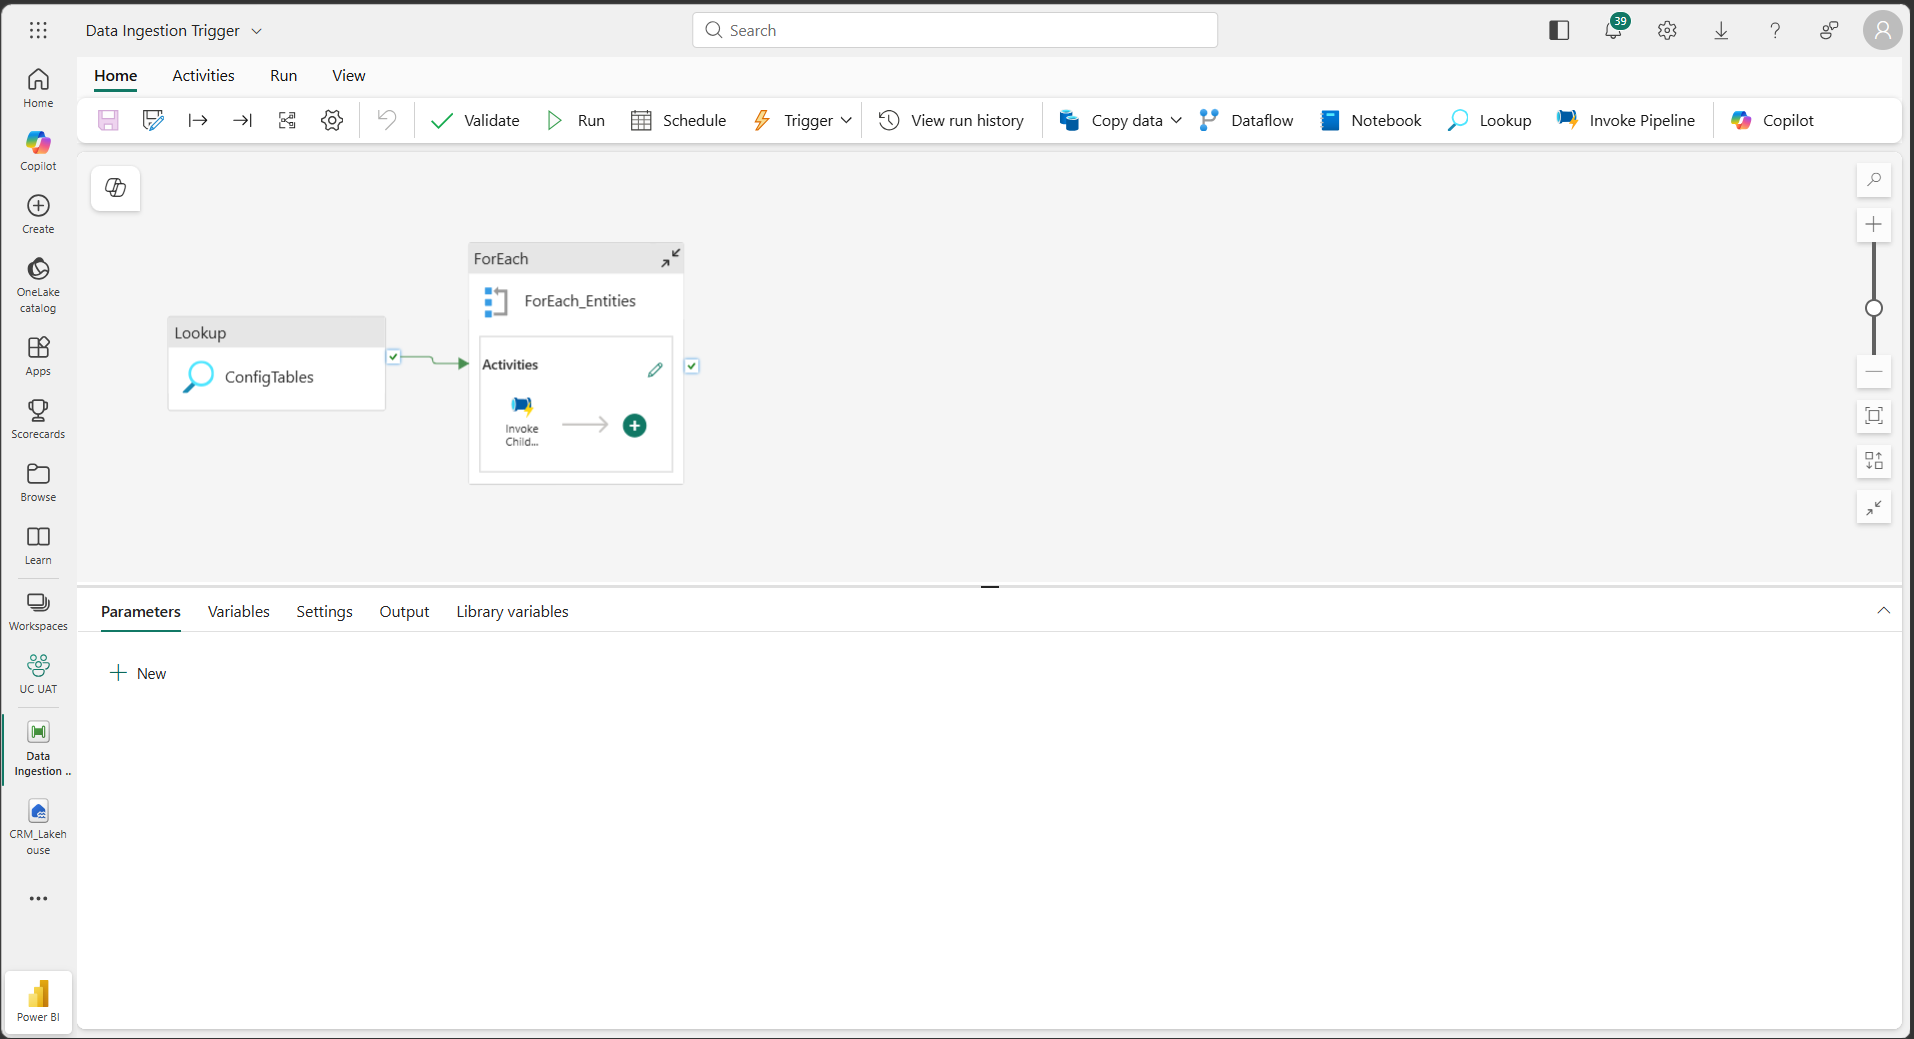This screenshot has height=1039, width=1914.
Task: Switch to the Activities ribbon tab
Action: point(203,75)
